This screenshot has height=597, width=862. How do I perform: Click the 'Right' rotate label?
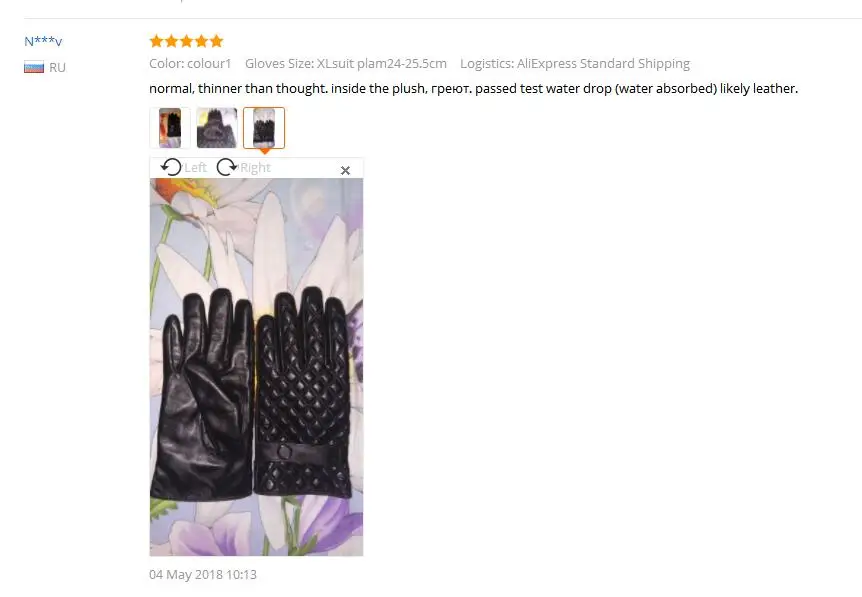pos(256,167)
